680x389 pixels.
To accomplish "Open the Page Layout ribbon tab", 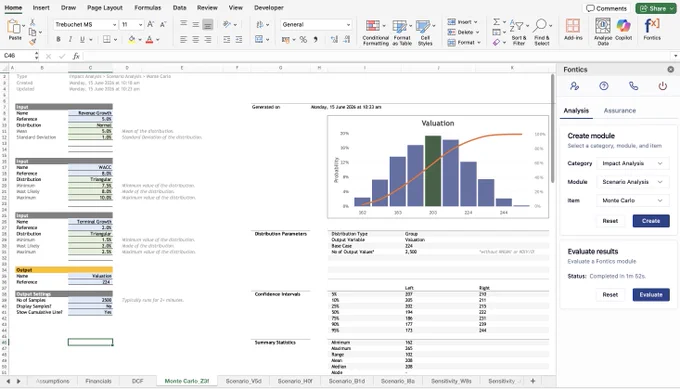I will pos(105,8).
